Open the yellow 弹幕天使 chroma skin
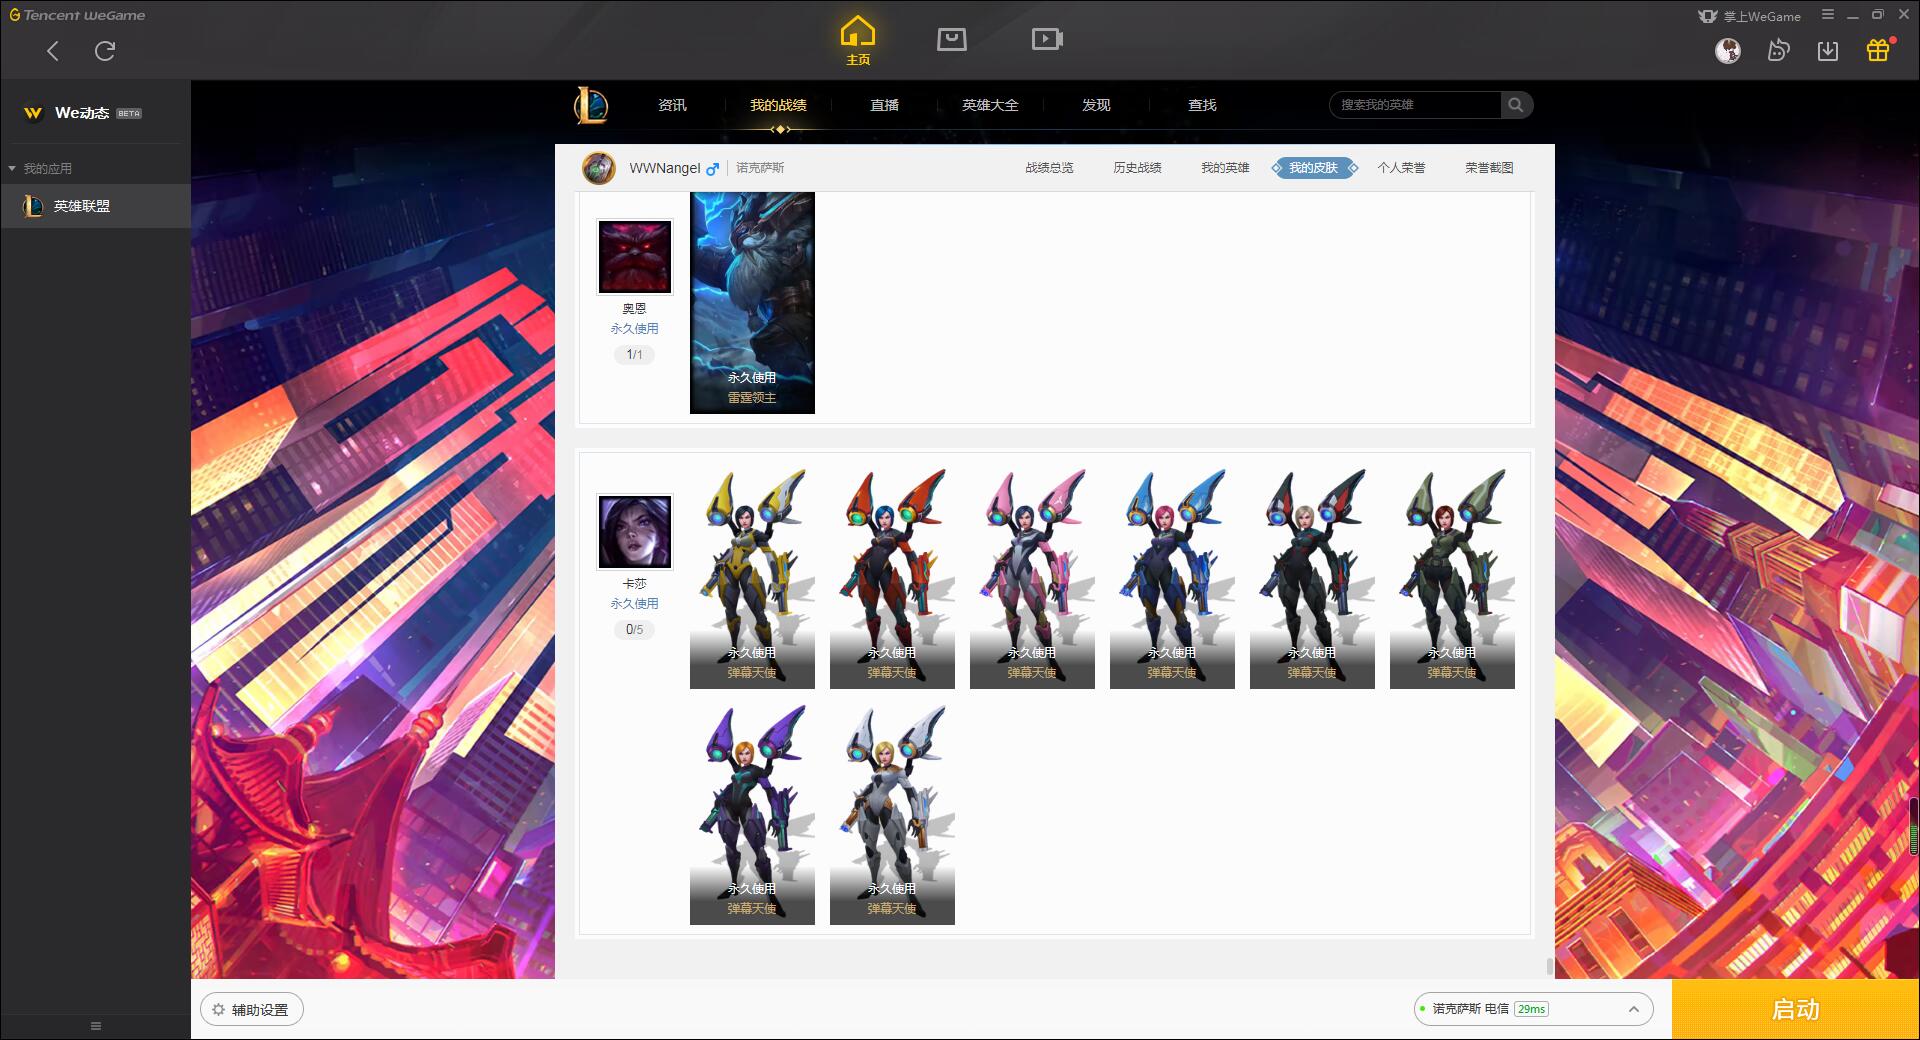The image size is (1920, 1040). [752, 578]
